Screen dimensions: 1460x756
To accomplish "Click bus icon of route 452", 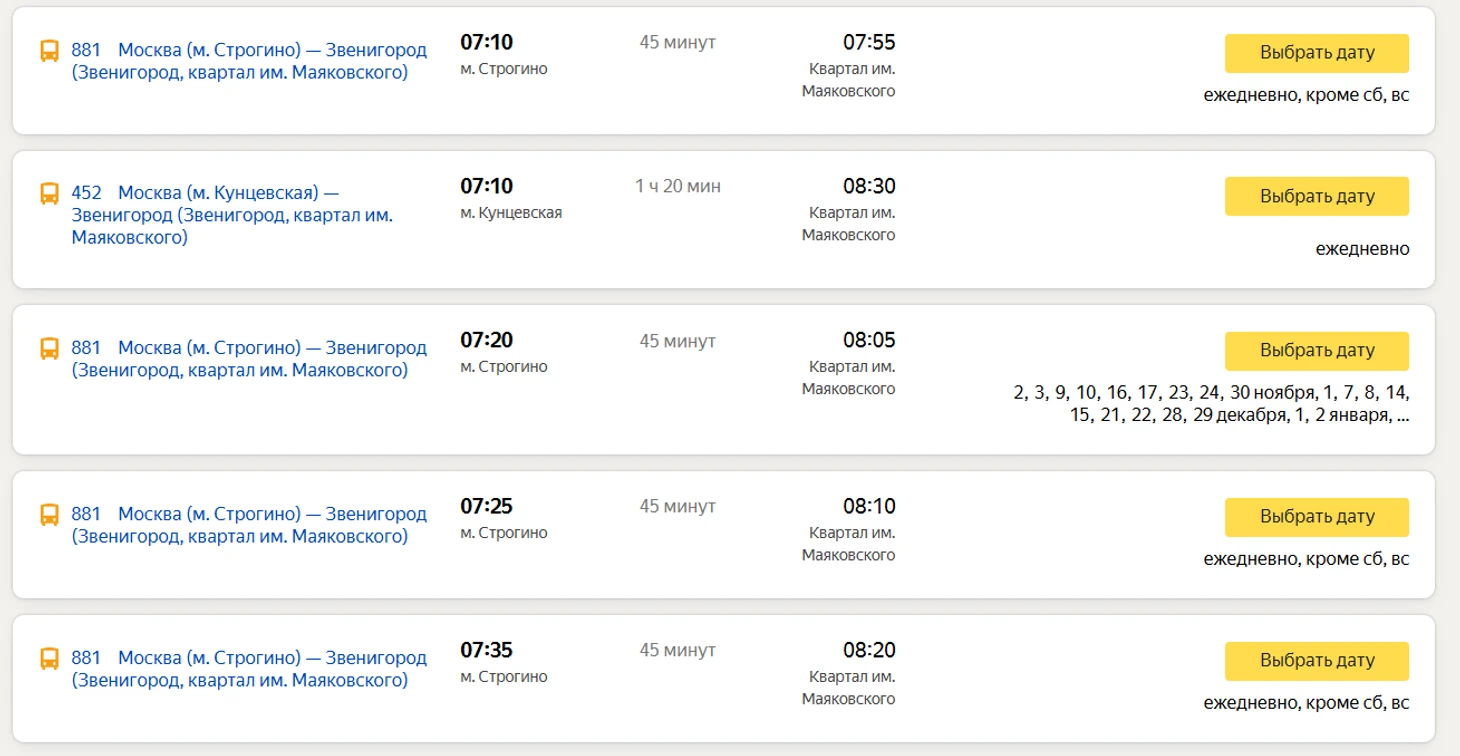I will coord(49,194).
